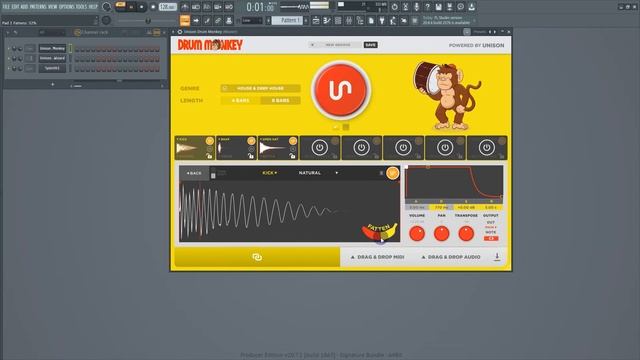Click the download icon beside Drag & Drop Audio
This screenshot has height=360, width=640.
(x=497, y=257)
